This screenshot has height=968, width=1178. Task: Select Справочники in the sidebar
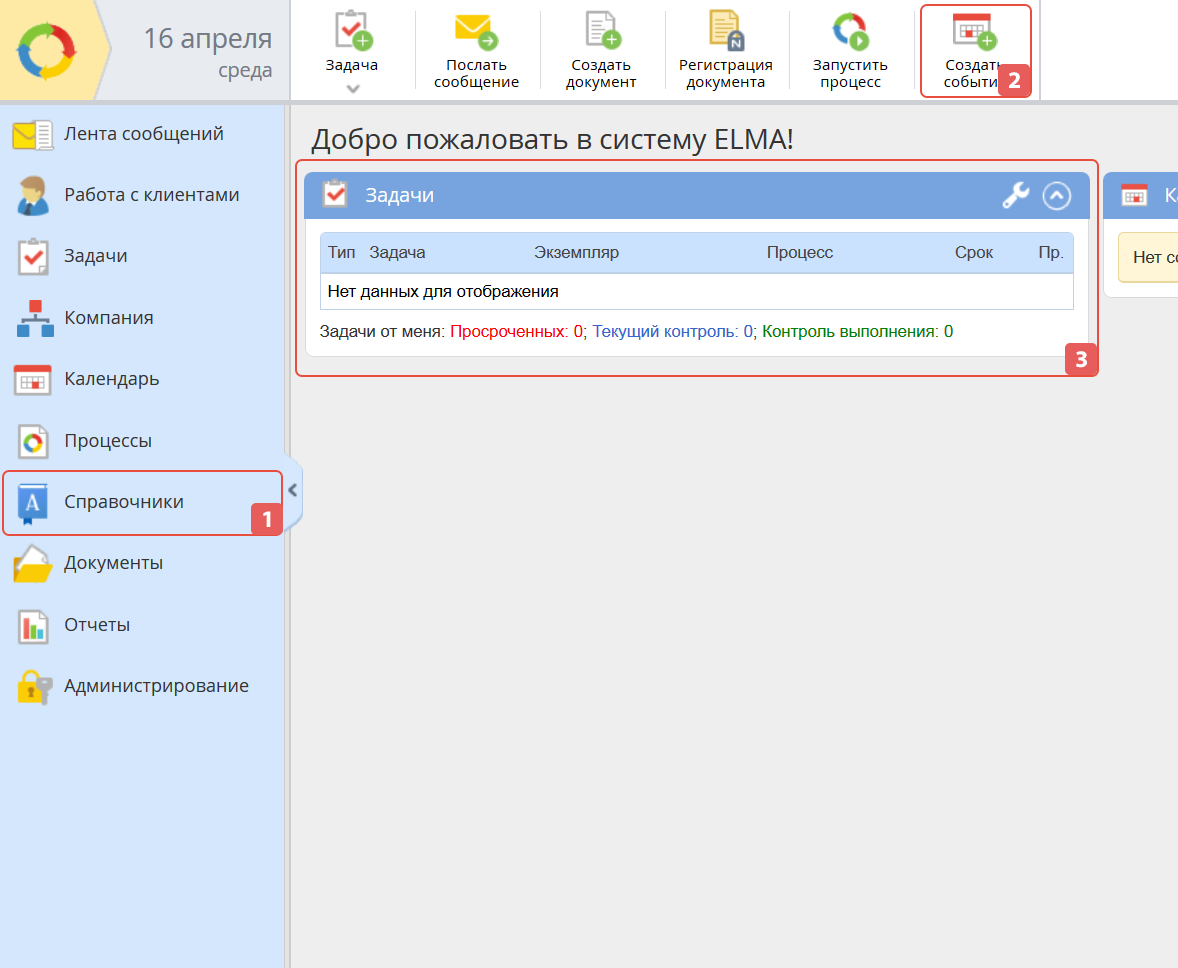tap(124, 502)
